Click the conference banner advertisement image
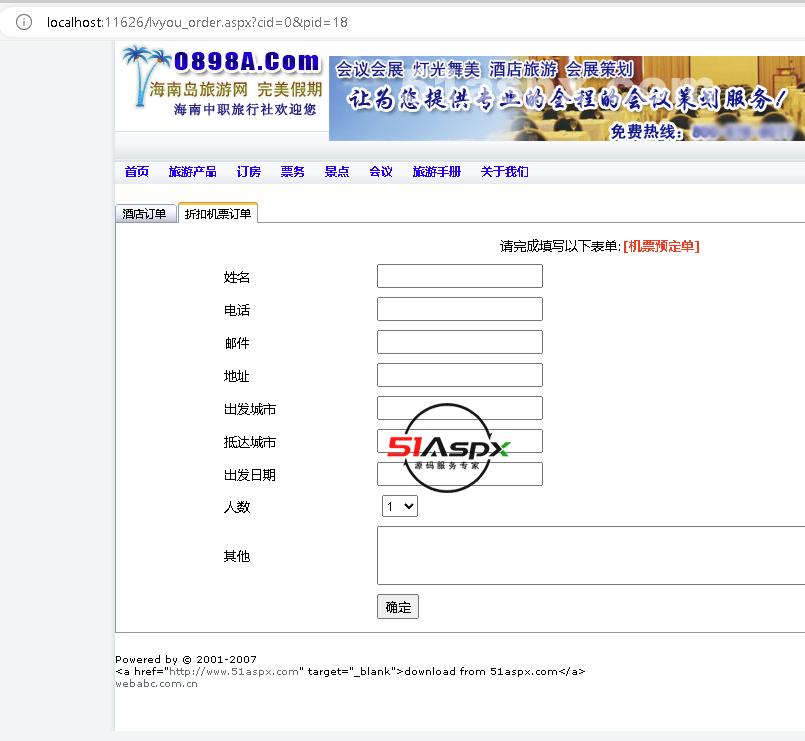Image resolution: width=805 pixels, height=741 pixels. 567,98
